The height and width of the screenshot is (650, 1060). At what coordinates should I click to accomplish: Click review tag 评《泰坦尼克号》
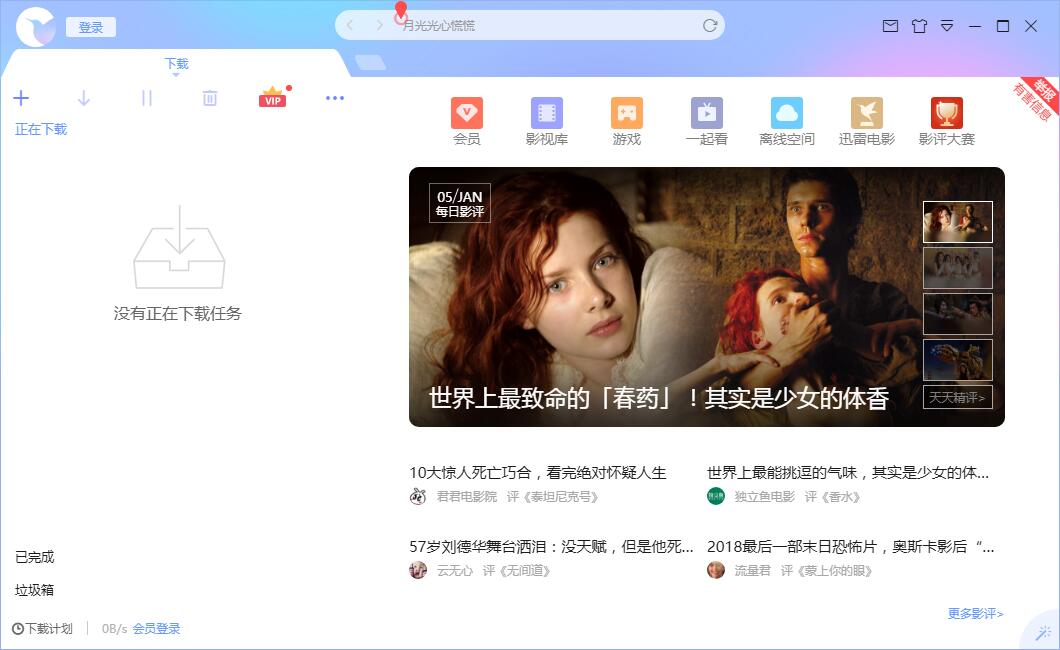(553, 497)
